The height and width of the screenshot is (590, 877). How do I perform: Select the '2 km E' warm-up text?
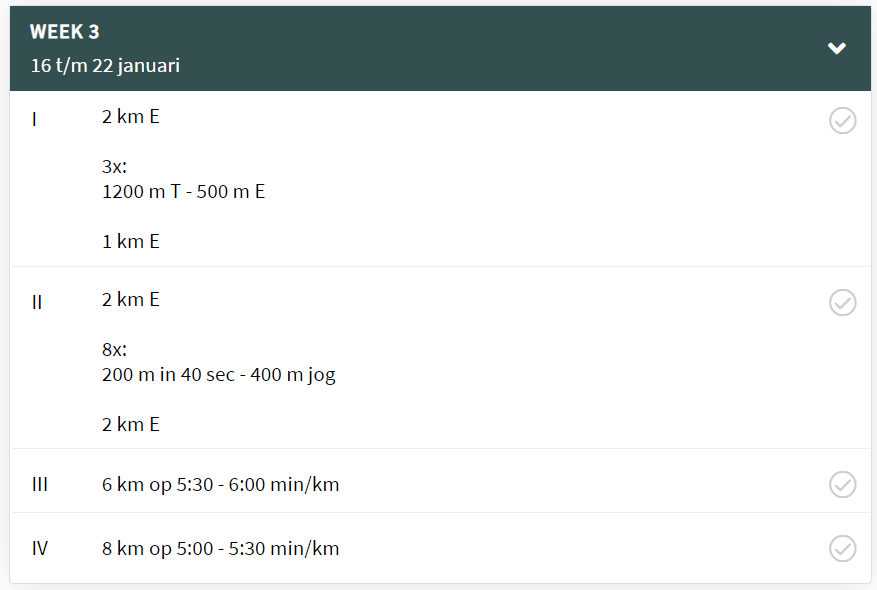pyautogui.click(x=130, y=116)
